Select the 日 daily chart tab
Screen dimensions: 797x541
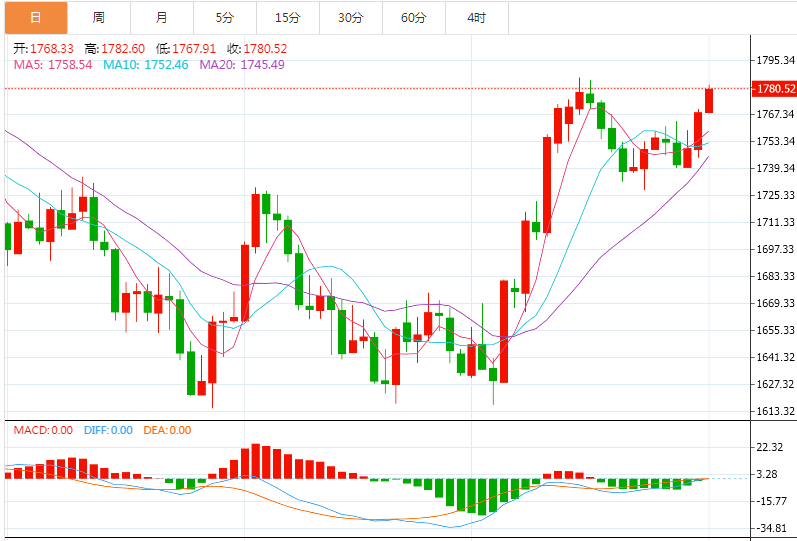36,18
